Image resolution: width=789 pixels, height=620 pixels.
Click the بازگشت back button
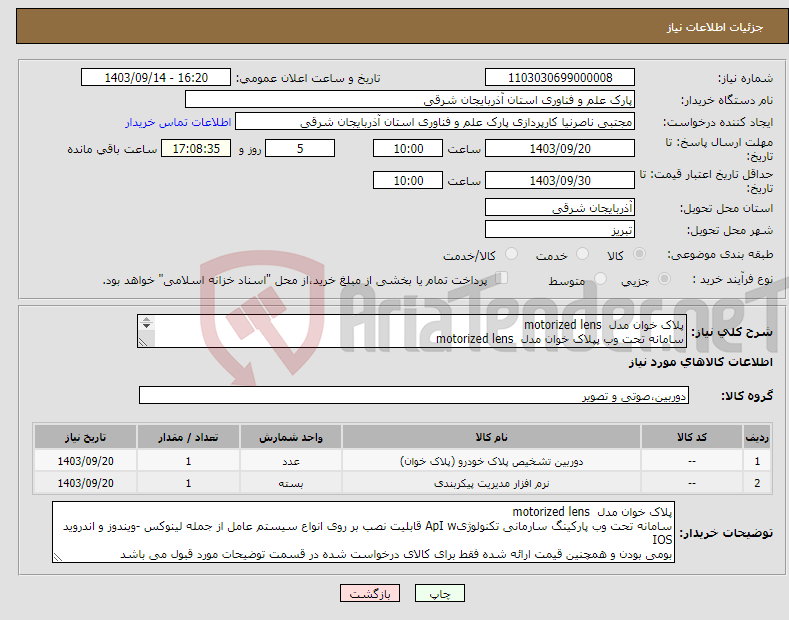370,594
